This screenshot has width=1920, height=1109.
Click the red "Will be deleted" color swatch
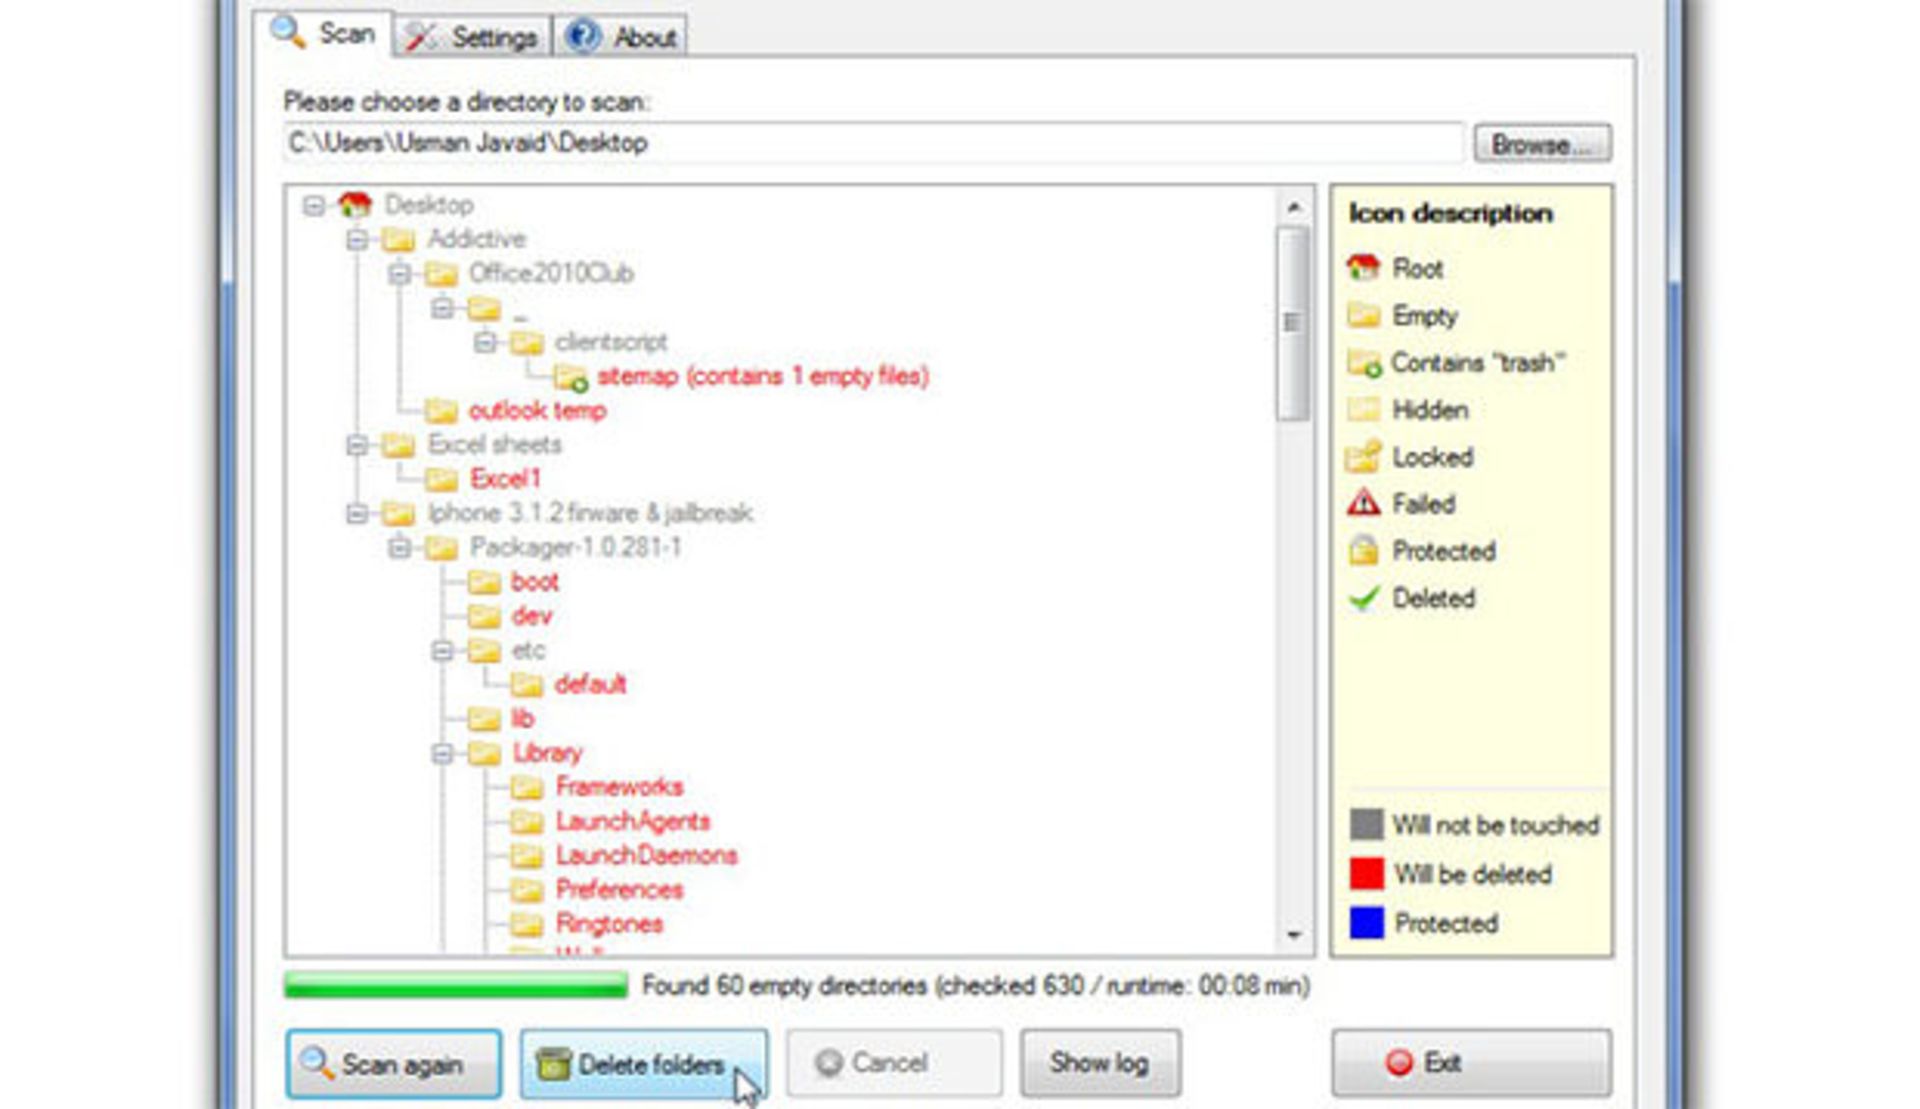point(1366,874)
